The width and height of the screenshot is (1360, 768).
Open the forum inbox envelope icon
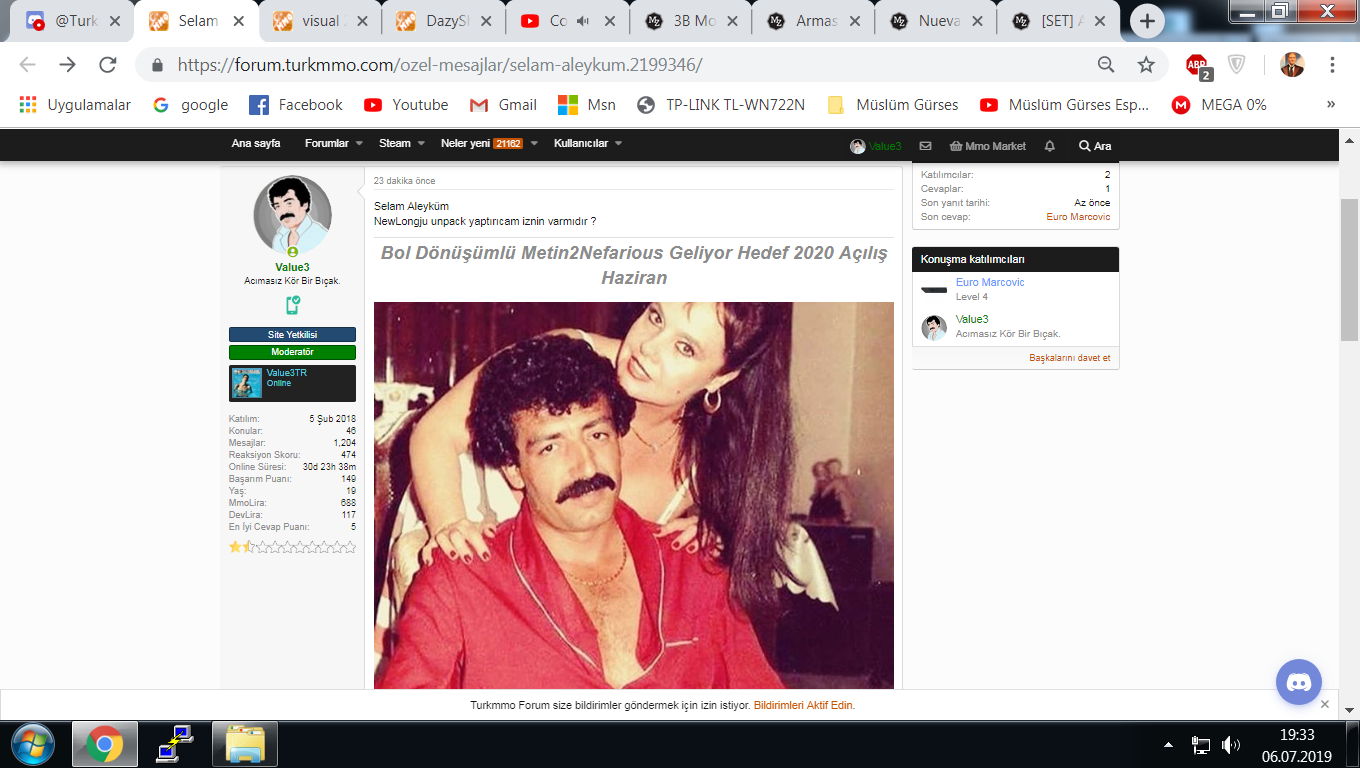click(925, 146)
